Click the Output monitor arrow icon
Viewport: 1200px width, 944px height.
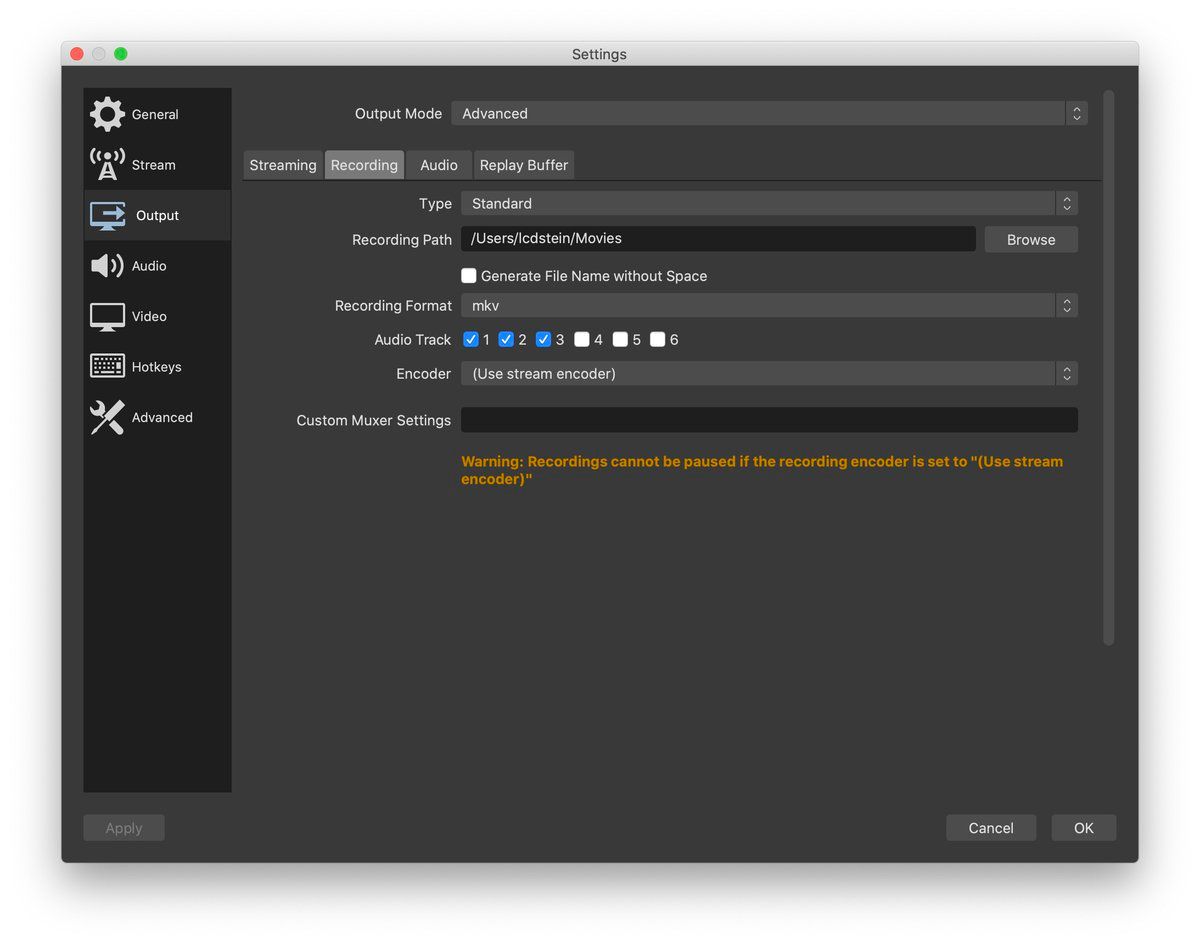point(107,215)
